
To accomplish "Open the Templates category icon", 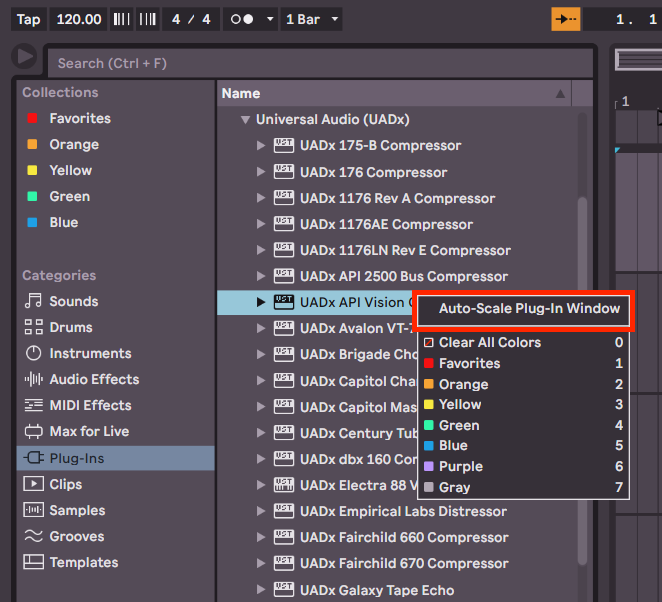I will tap(33, 562).
